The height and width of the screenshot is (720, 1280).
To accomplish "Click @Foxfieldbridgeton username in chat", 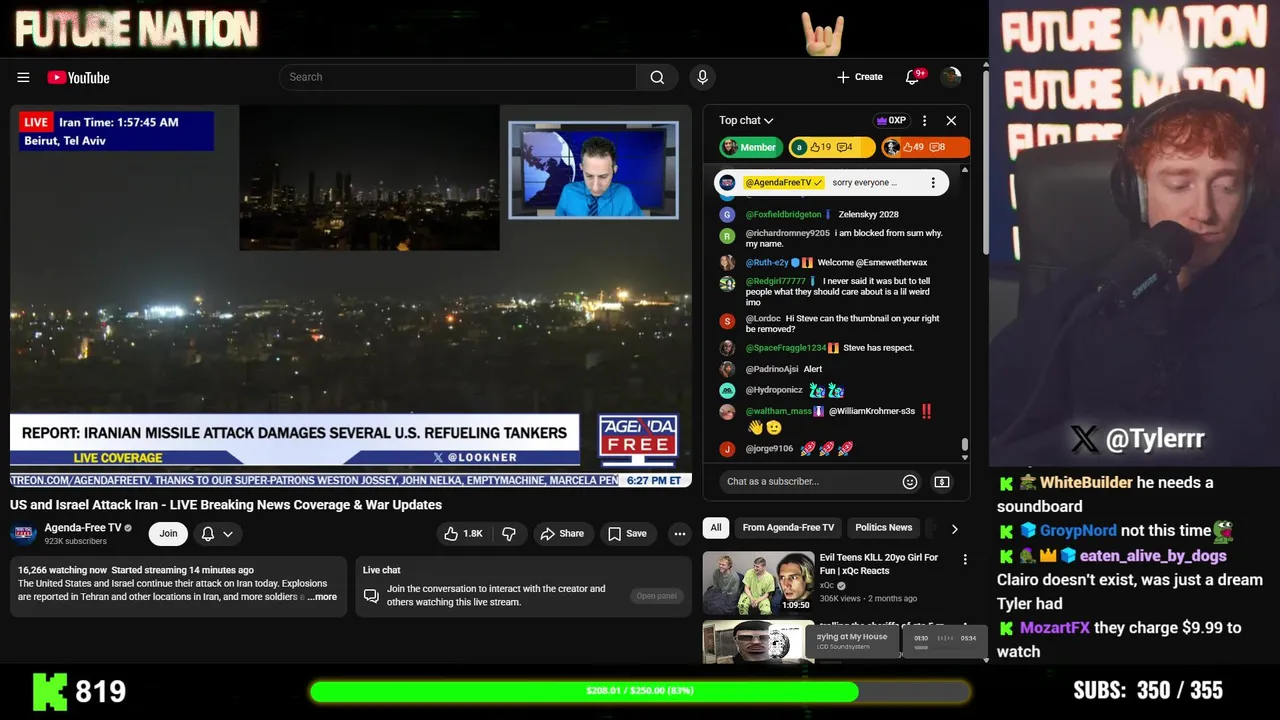I will 783,215.
